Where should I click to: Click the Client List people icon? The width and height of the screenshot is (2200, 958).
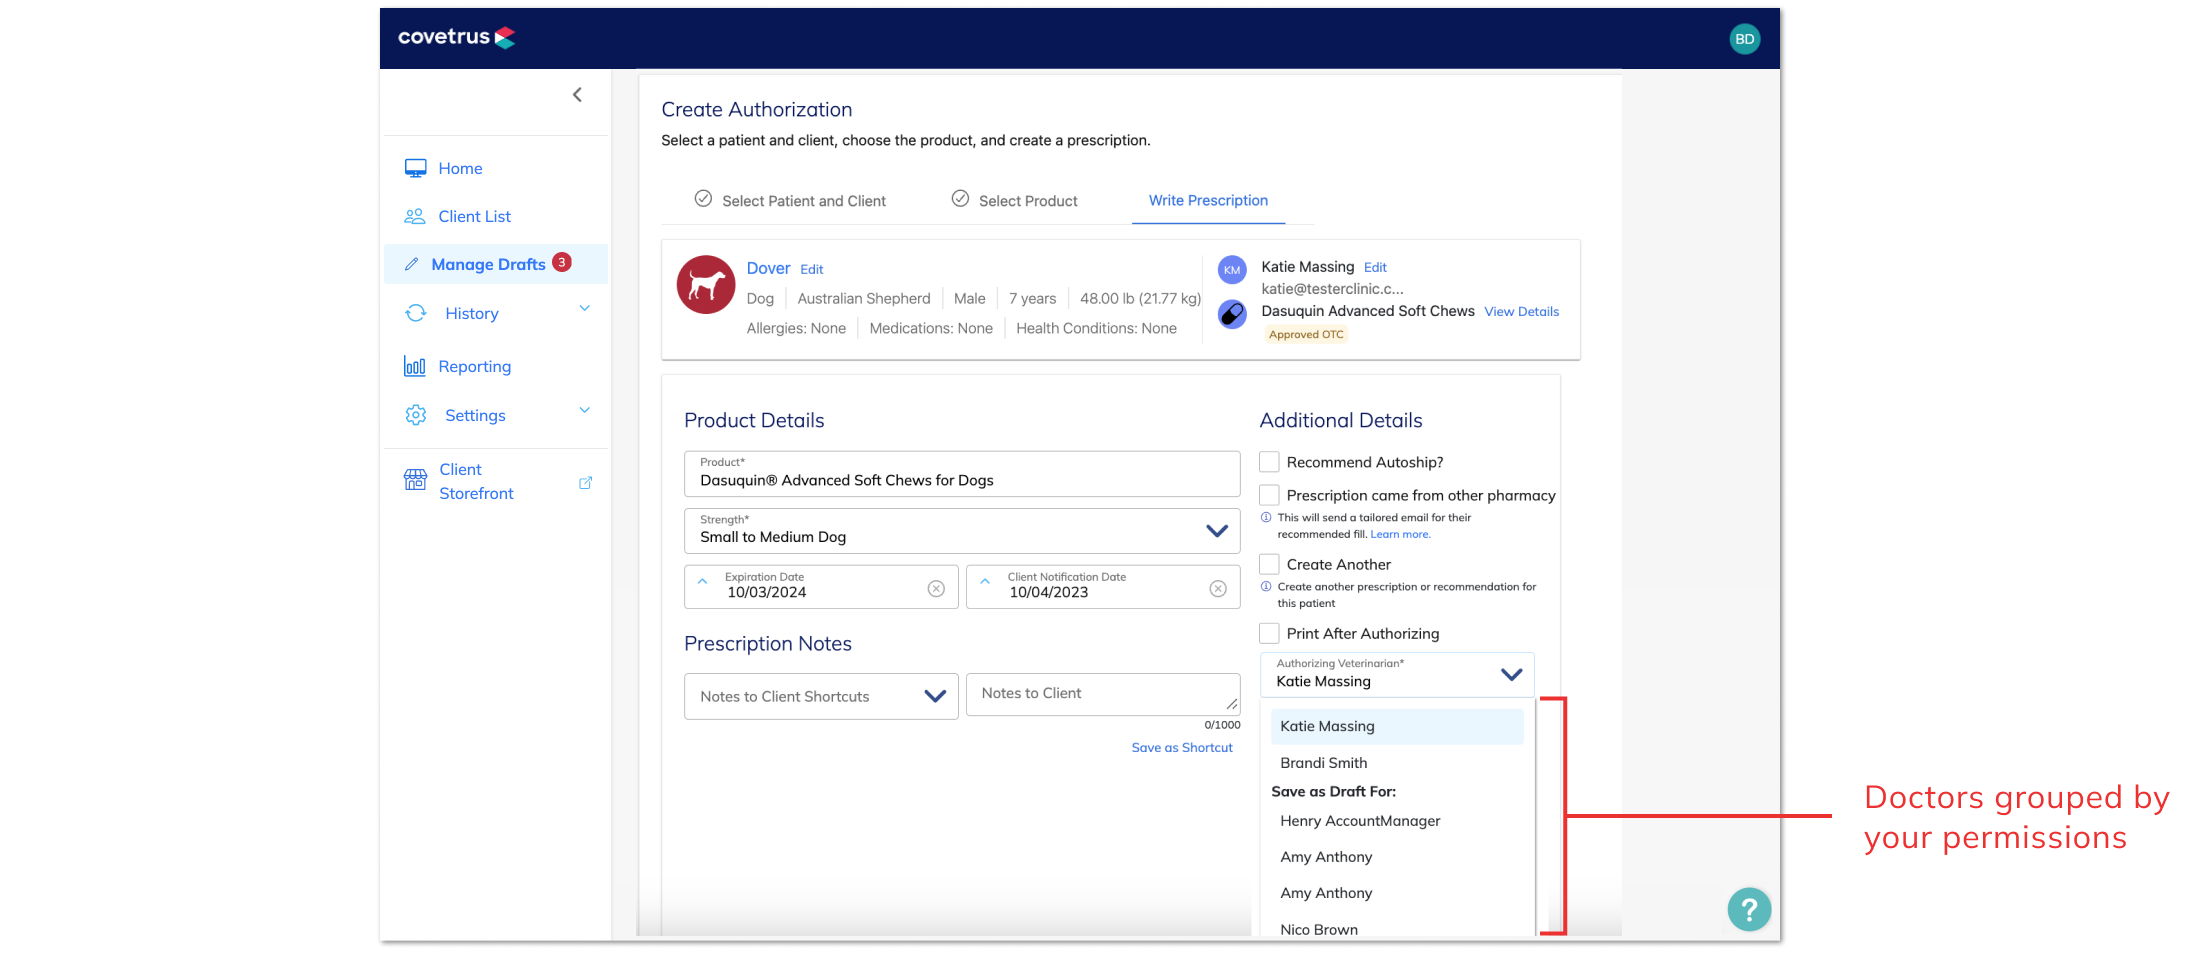point(415,216)
